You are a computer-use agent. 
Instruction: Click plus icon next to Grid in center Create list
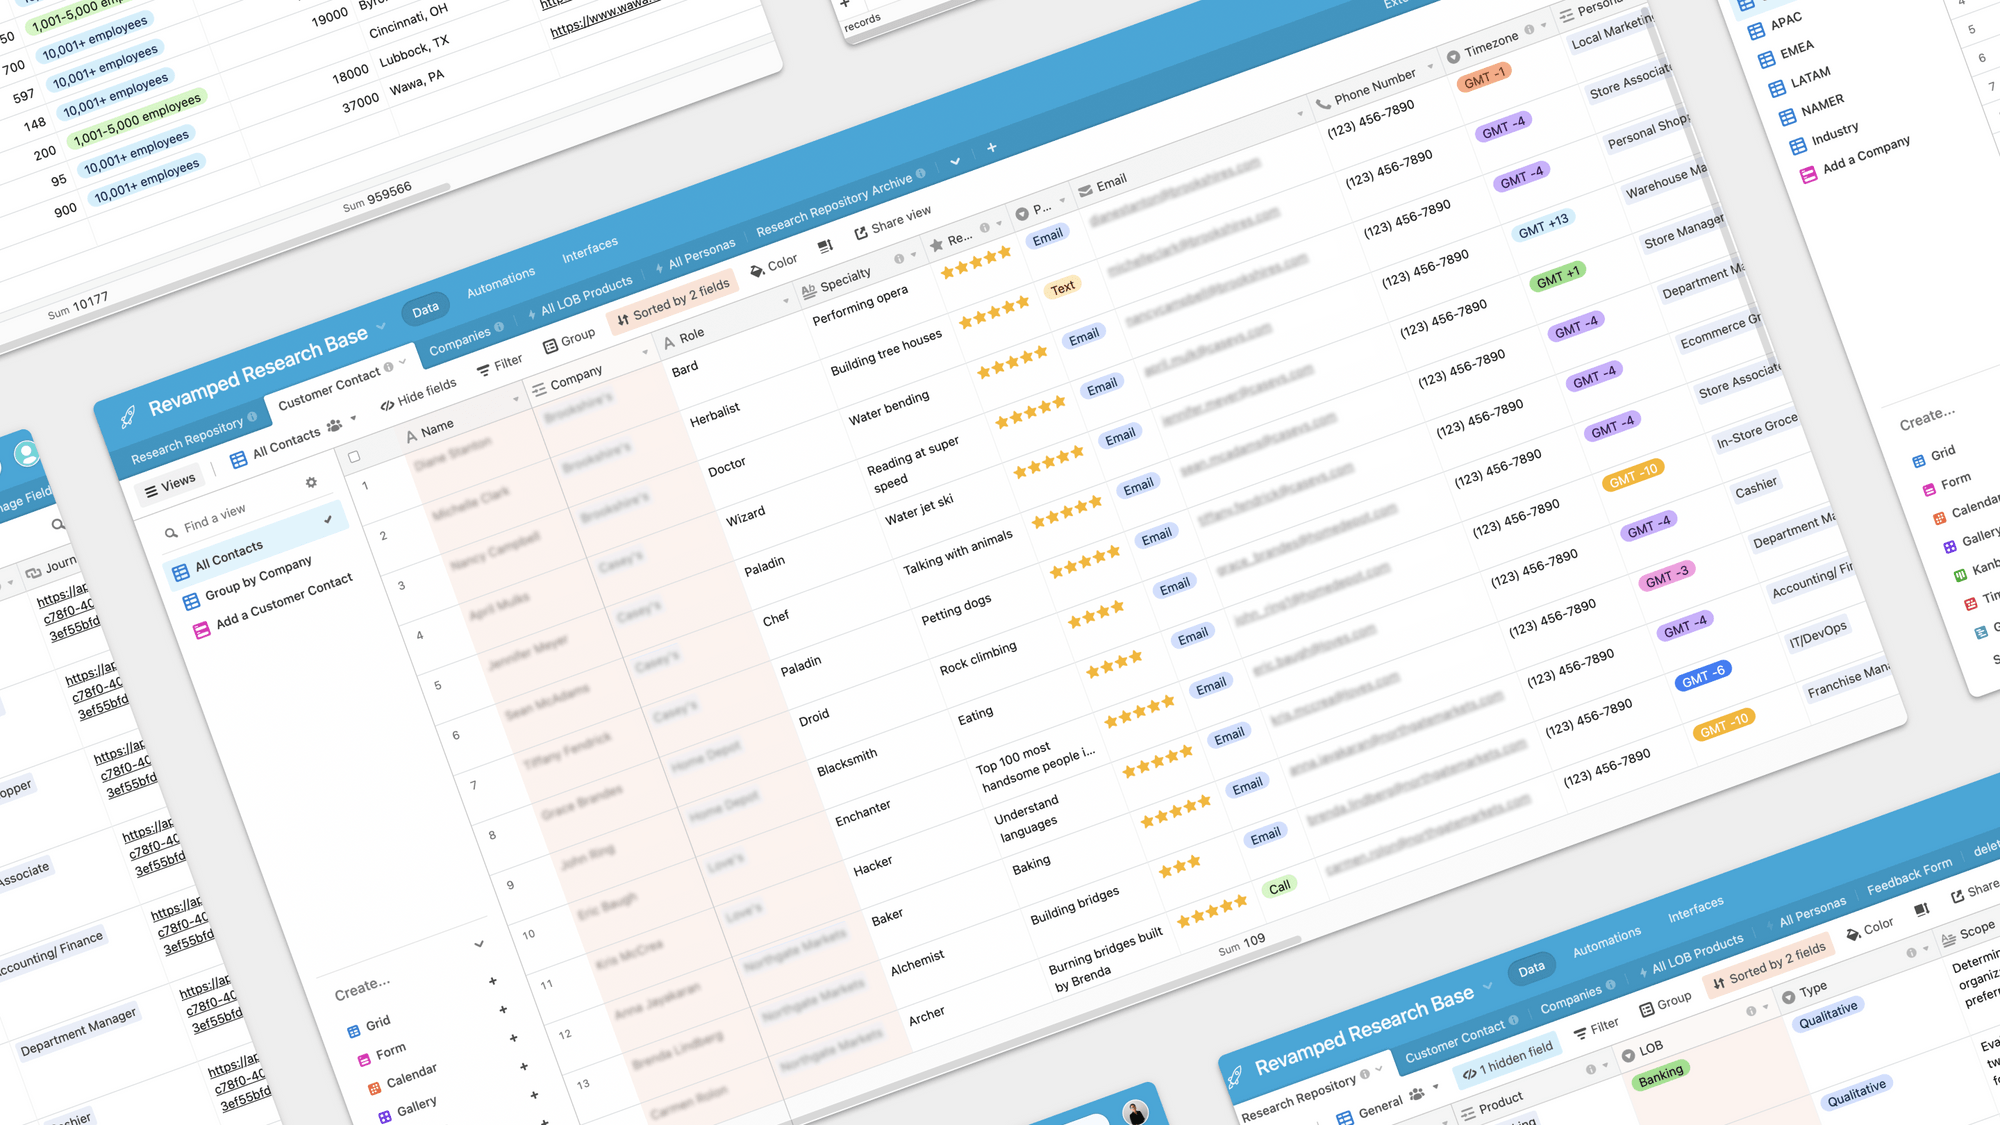coord(493,981)
